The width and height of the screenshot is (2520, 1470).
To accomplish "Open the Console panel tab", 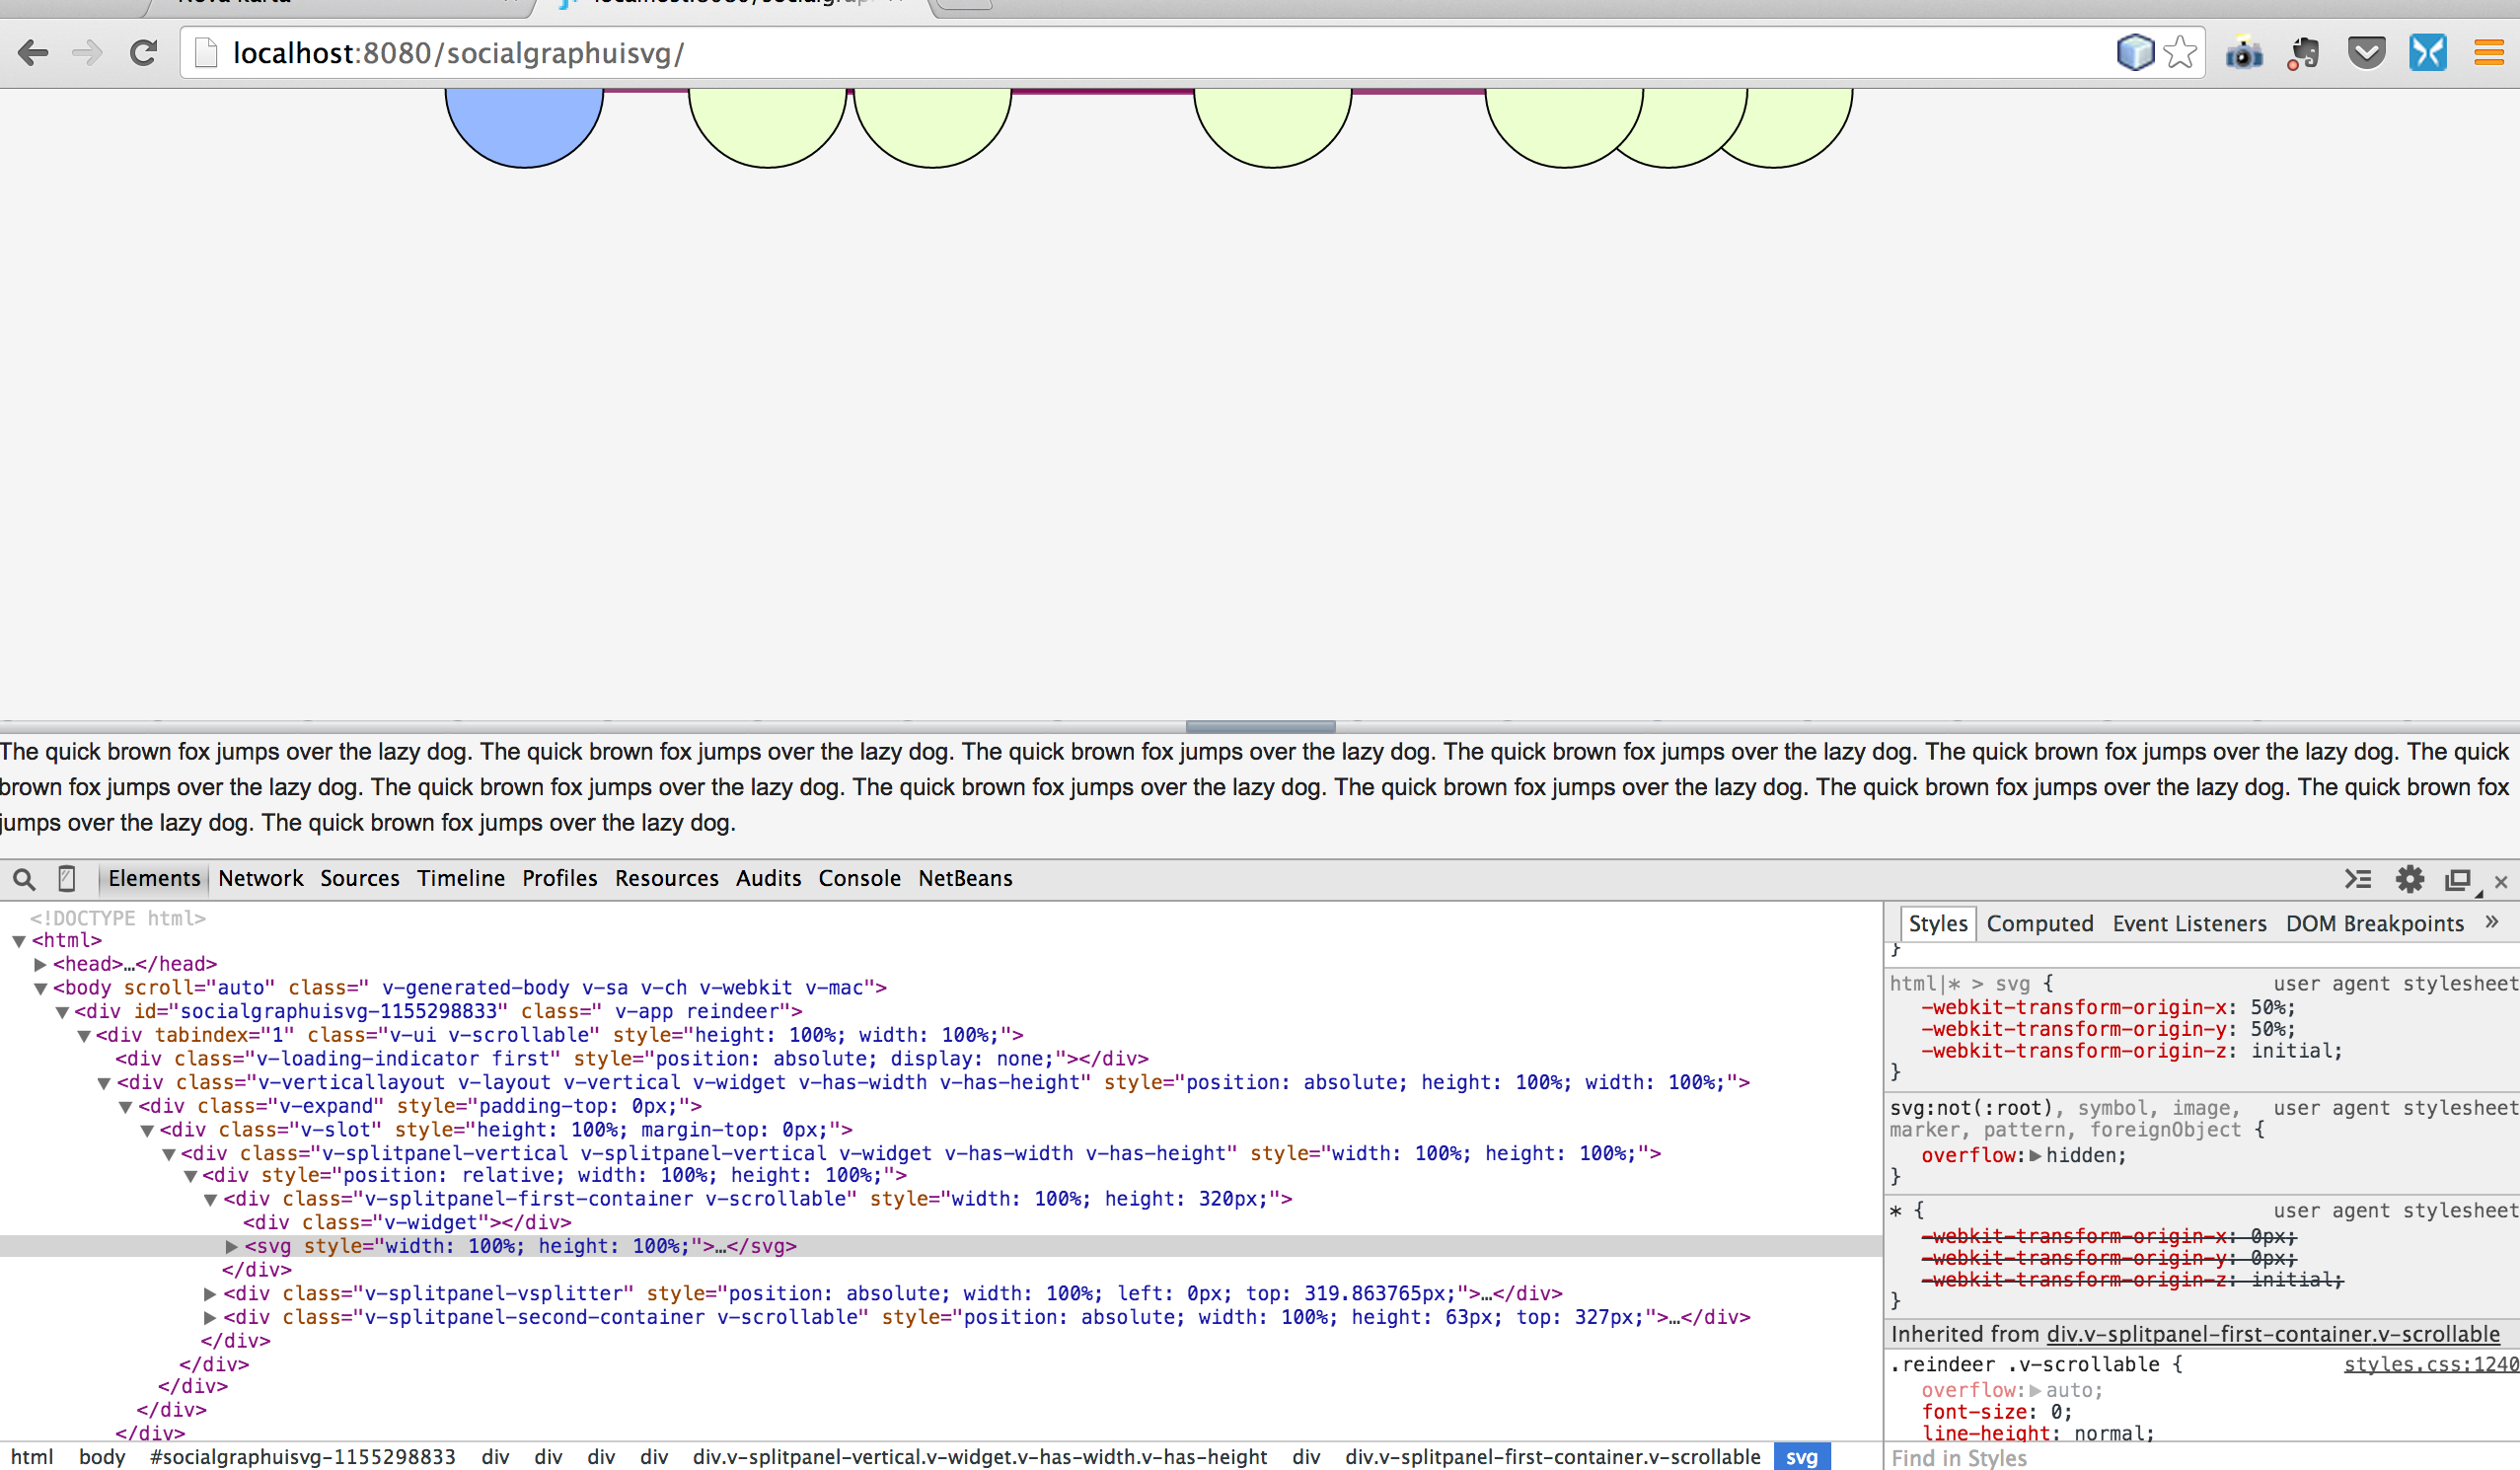I will click(x=859, y=878).
